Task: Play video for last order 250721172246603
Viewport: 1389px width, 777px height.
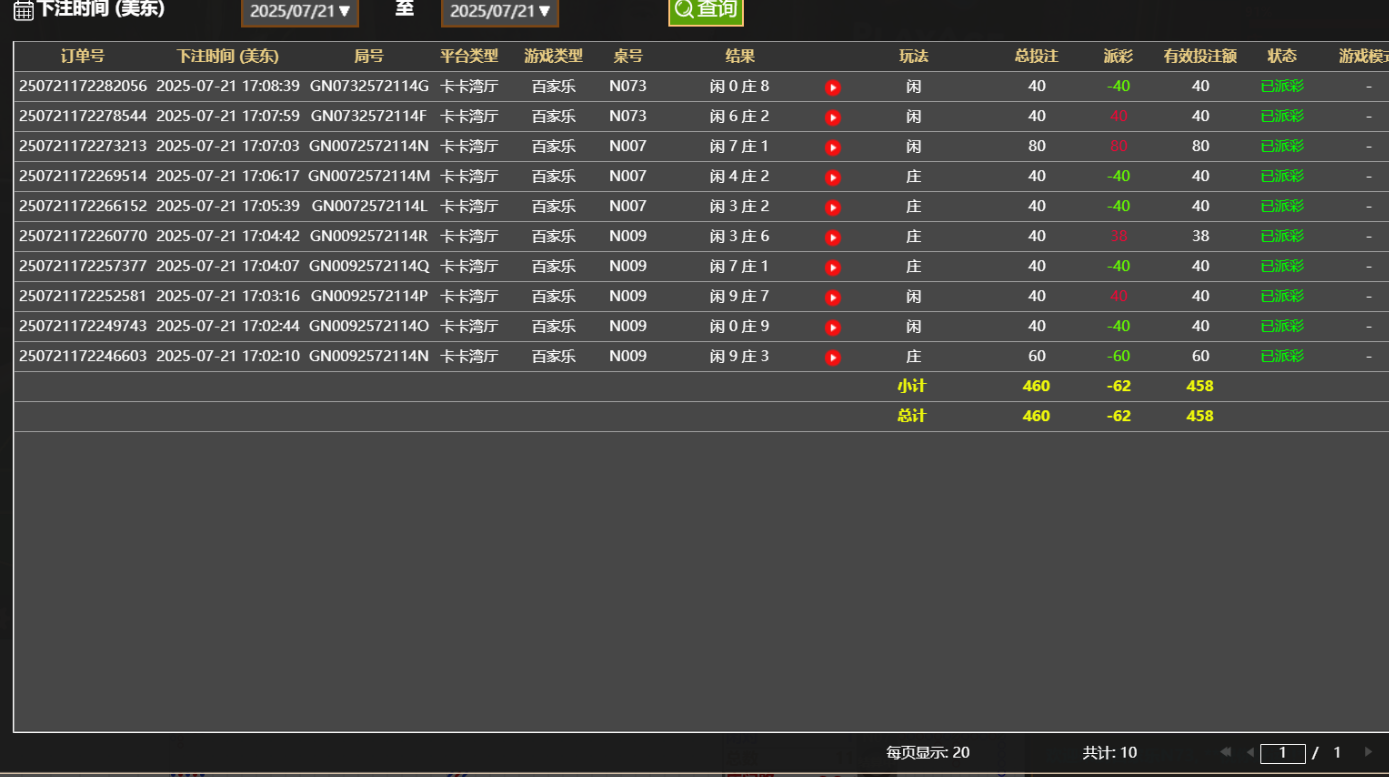Action: [832, 356]
